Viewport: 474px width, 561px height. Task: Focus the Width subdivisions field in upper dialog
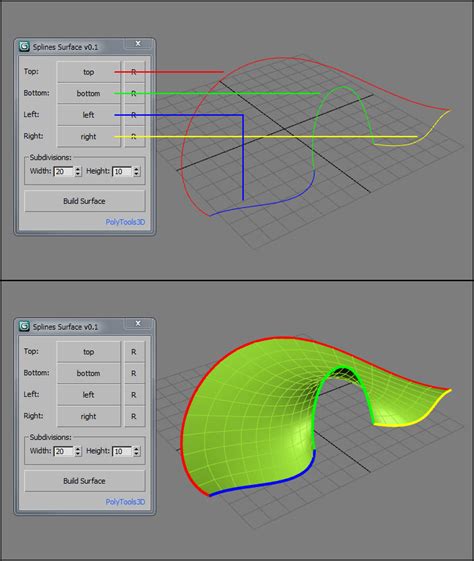(64, 171)
